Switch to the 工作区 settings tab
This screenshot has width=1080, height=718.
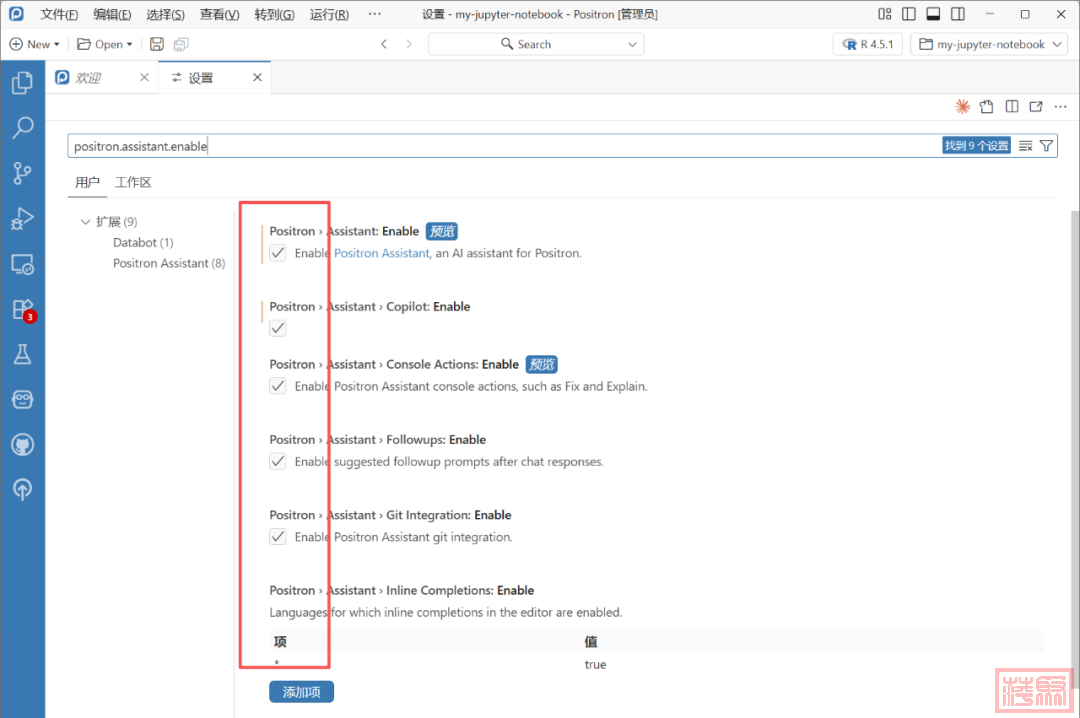coord(133,182)
